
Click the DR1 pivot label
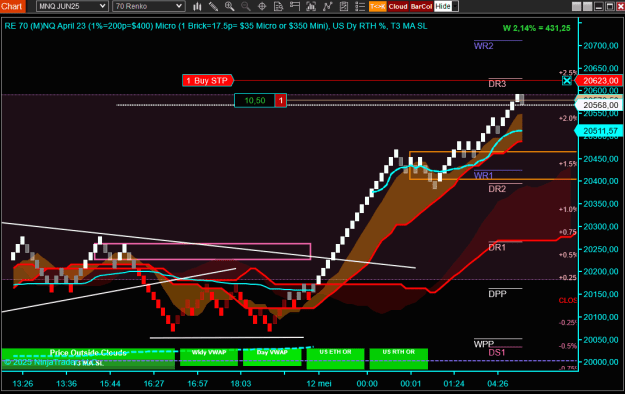pos(497,248)
